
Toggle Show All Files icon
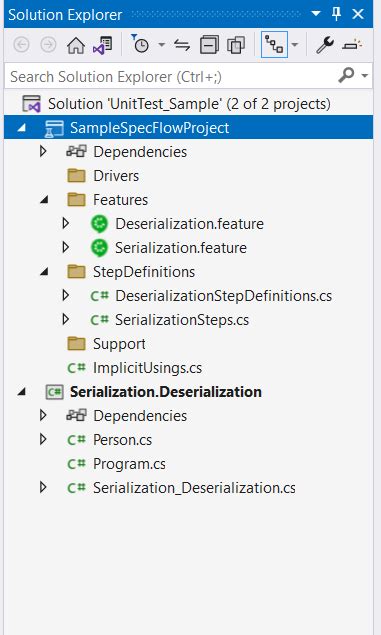[x=236, y=45]
